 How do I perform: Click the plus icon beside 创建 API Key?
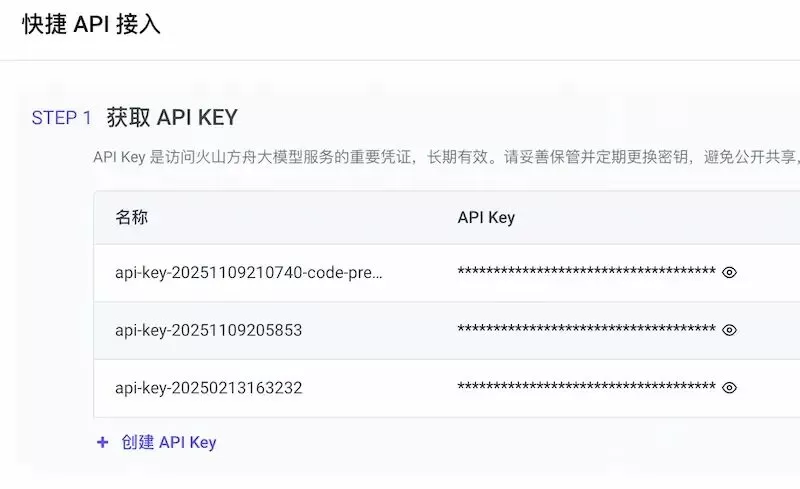pos(103,442)
